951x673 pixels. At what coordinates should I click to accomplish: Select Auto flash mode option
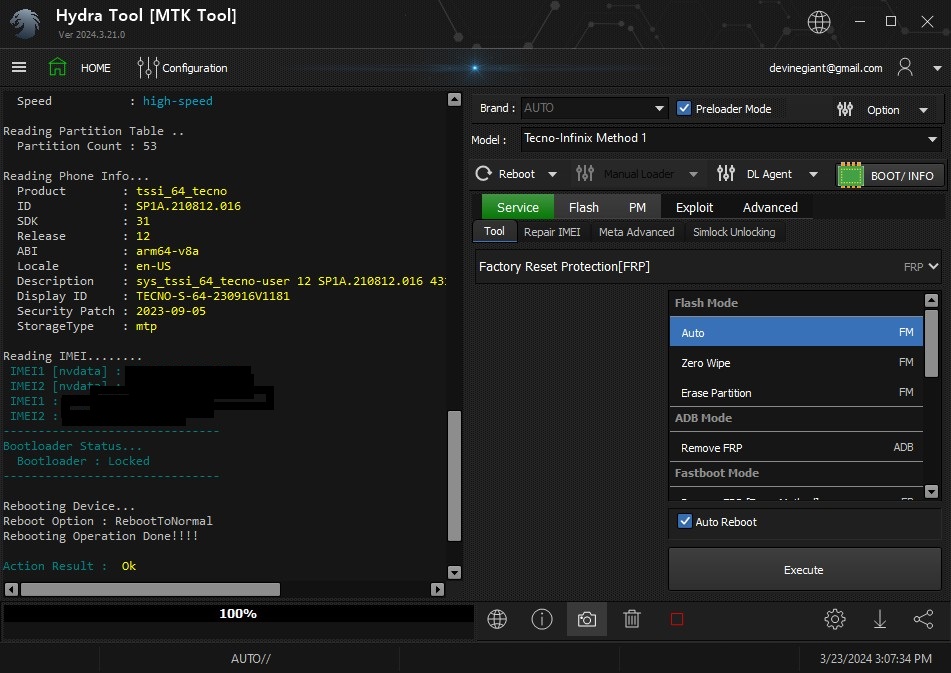[x=796, y=332]
